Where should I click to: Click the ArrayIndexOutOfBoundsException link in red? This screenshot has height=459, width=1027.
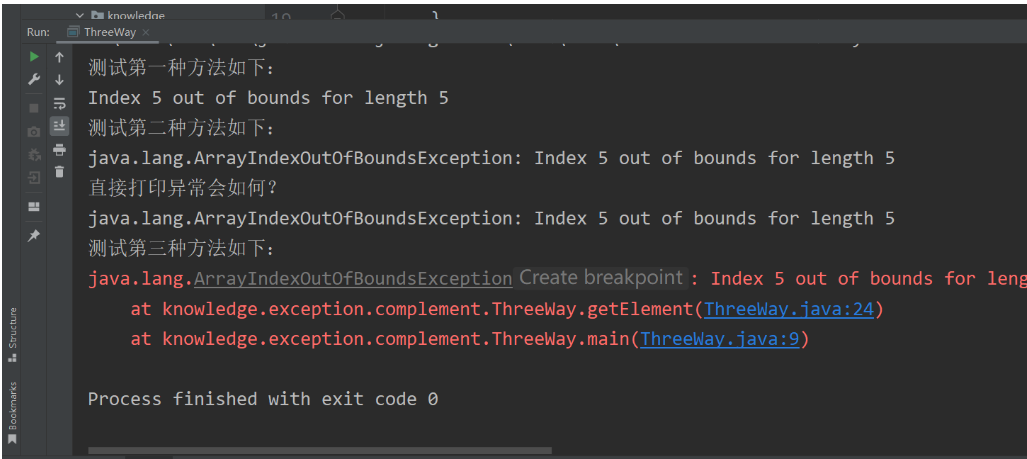click(353, 279)
